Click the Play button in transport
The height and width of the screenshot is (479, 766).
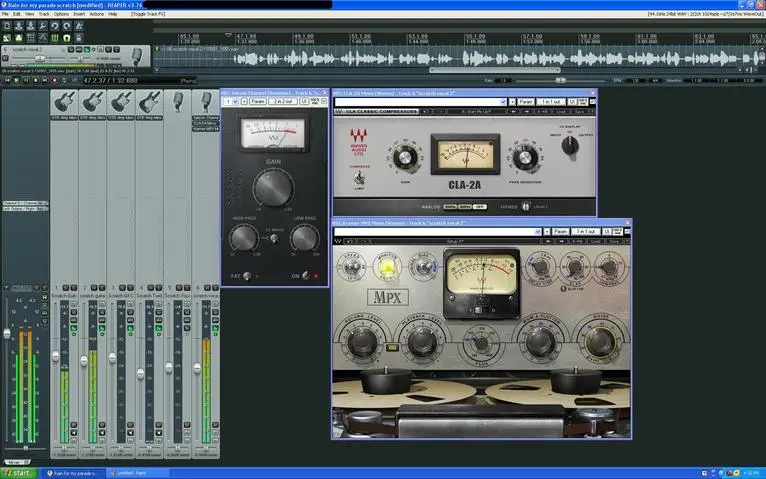click(x=16, y=80)
